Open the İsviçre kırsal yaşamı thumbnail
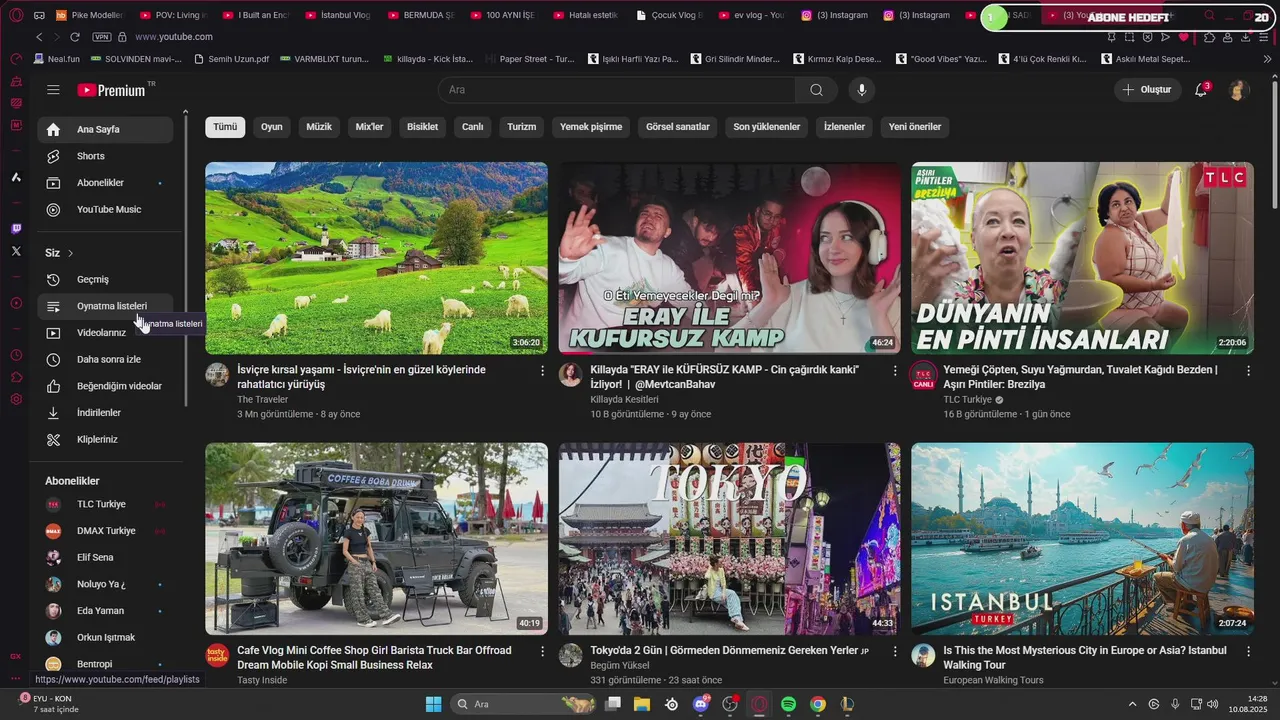 click(x=376, y=258)
